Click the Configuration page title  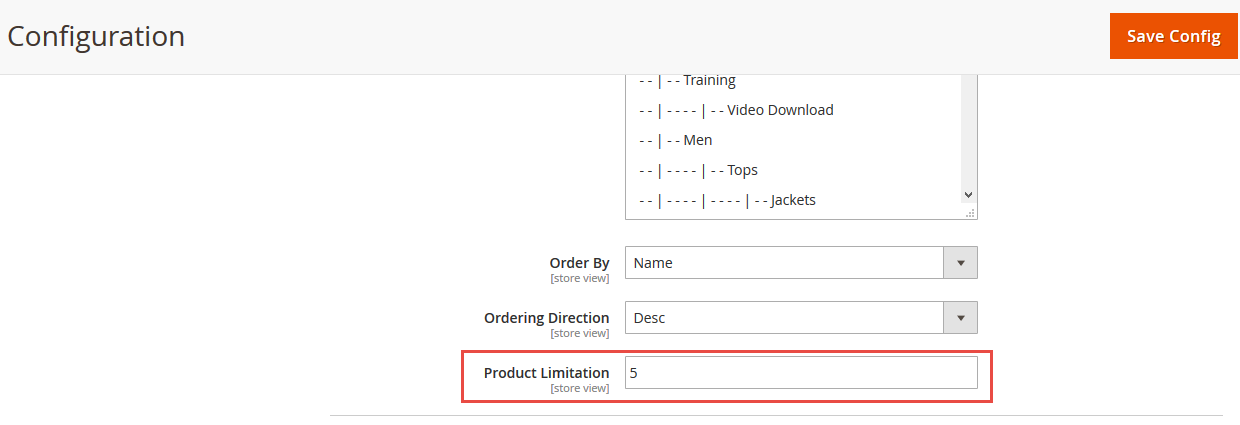[96, 36]
